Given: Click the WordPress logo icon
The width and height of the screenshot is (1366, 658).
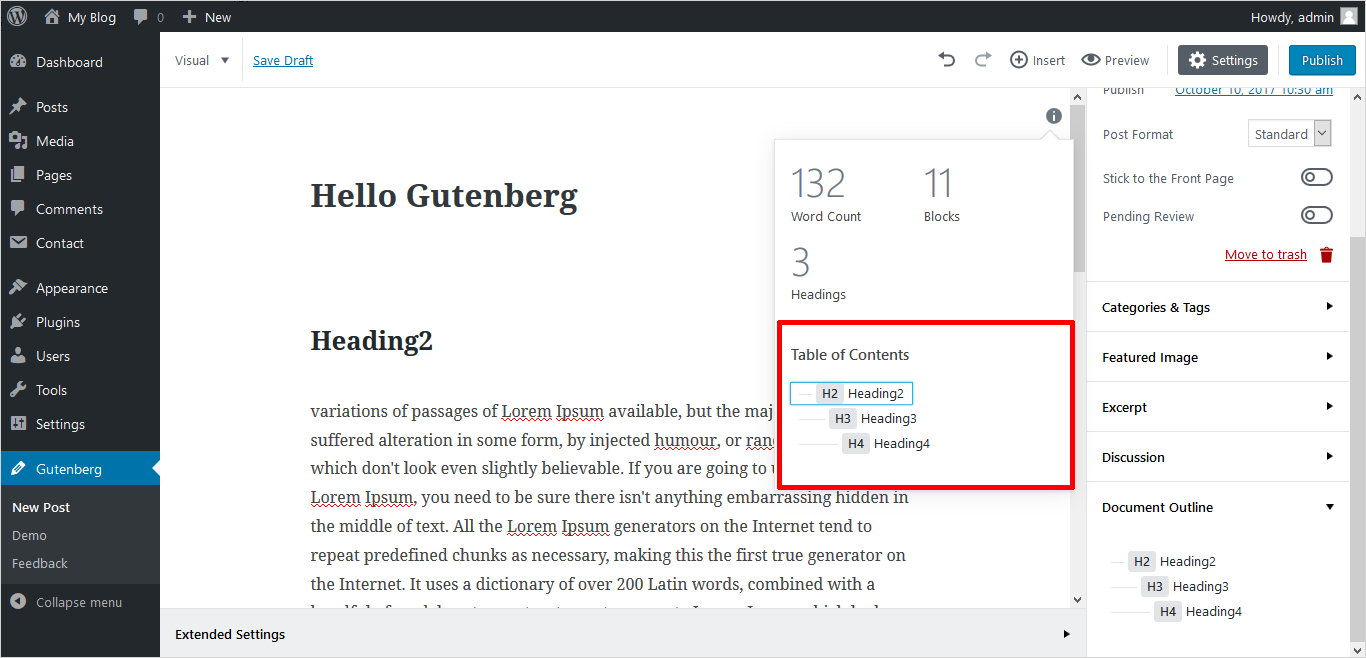Looking at the screenshot, I should pos(17,16).
